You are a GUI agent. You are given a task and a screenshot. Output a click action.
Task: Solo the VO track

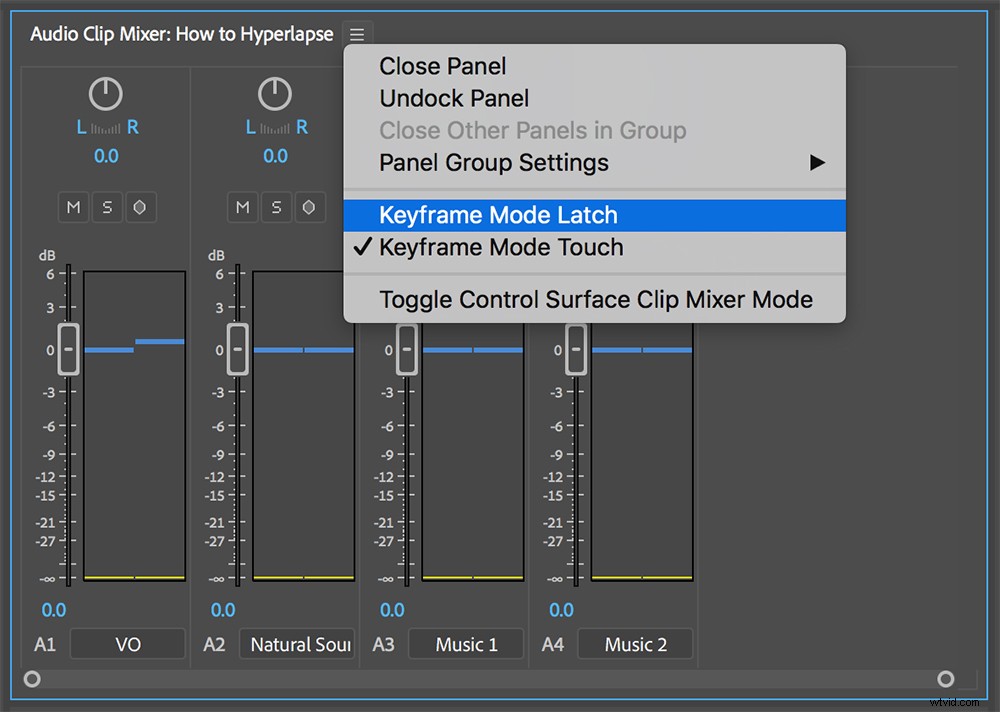click(x=107, y=207)
